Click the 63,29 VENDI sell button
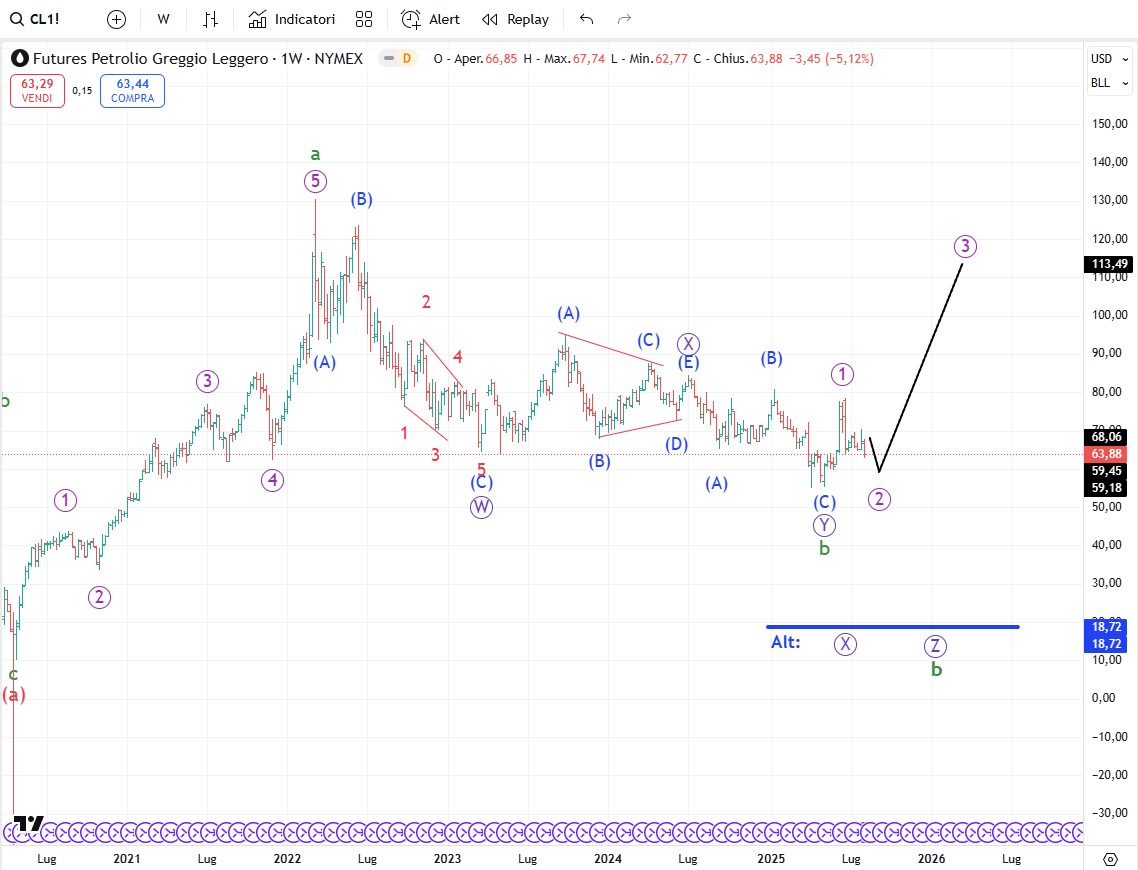 (37, 91)
